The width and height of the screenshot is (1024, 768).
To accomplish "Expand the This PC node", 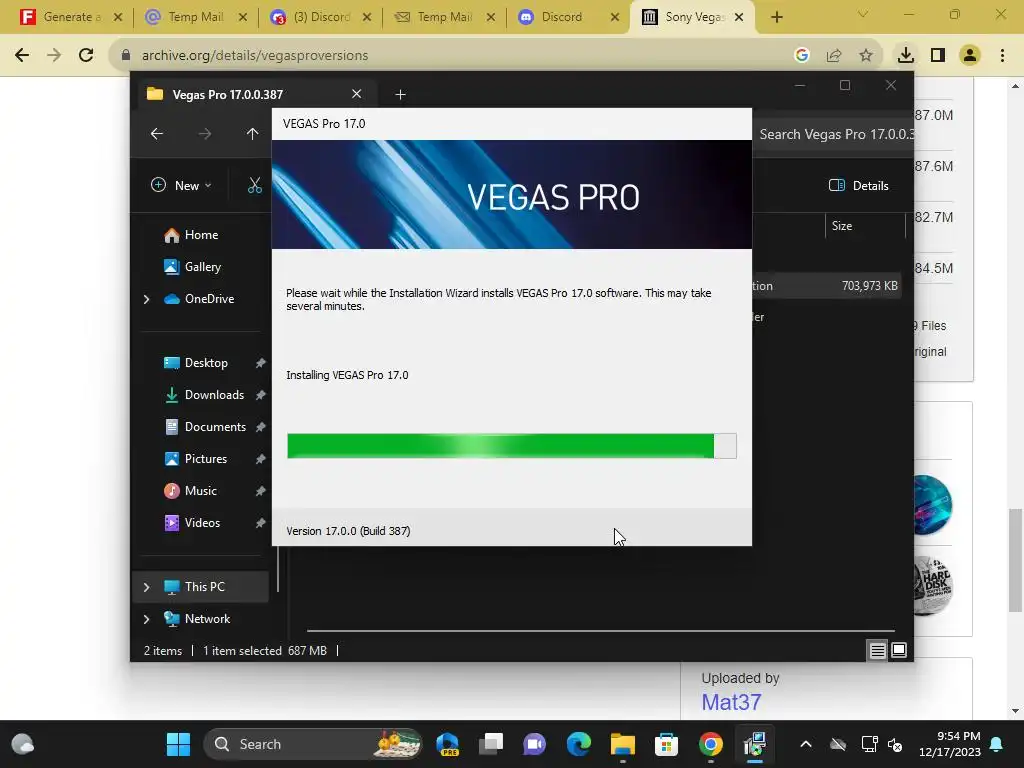I will pos(146,587).
